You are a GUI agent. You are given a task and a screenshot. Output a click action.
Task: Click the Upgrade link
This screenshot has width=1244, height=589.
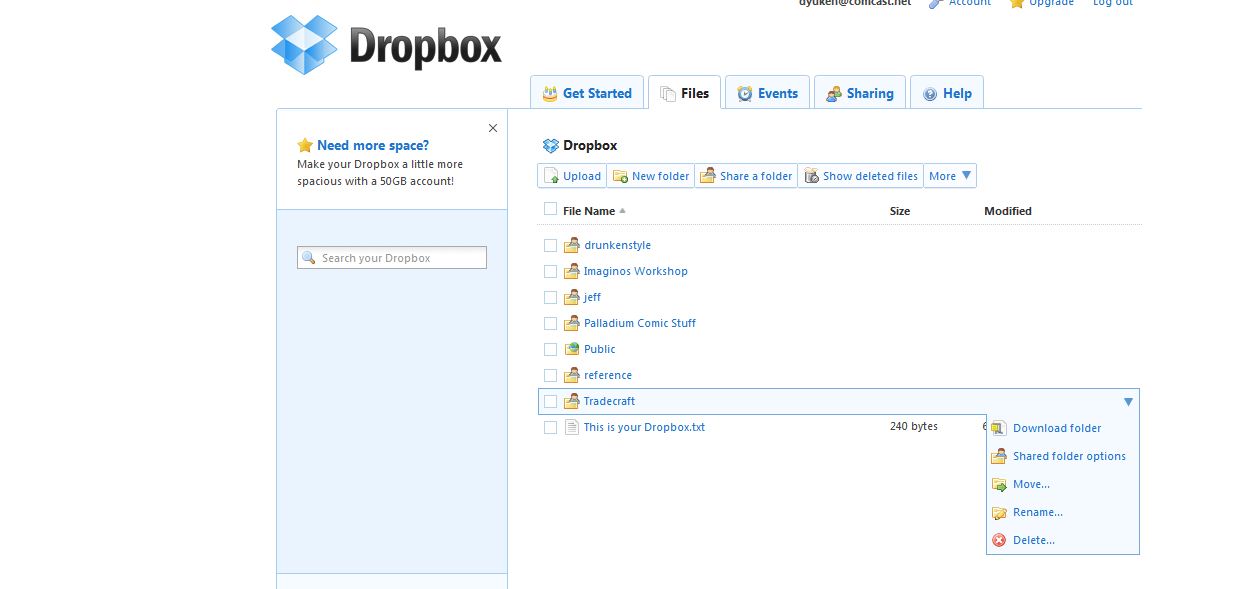tap(1051, 2)
